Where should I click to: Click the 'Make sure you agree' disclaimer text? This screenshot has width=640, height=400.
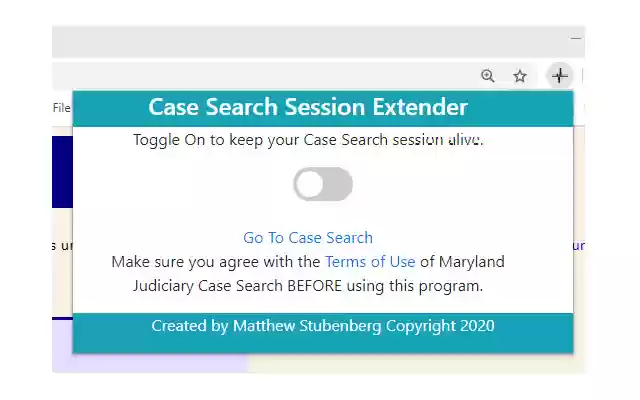tap(216, 262)
